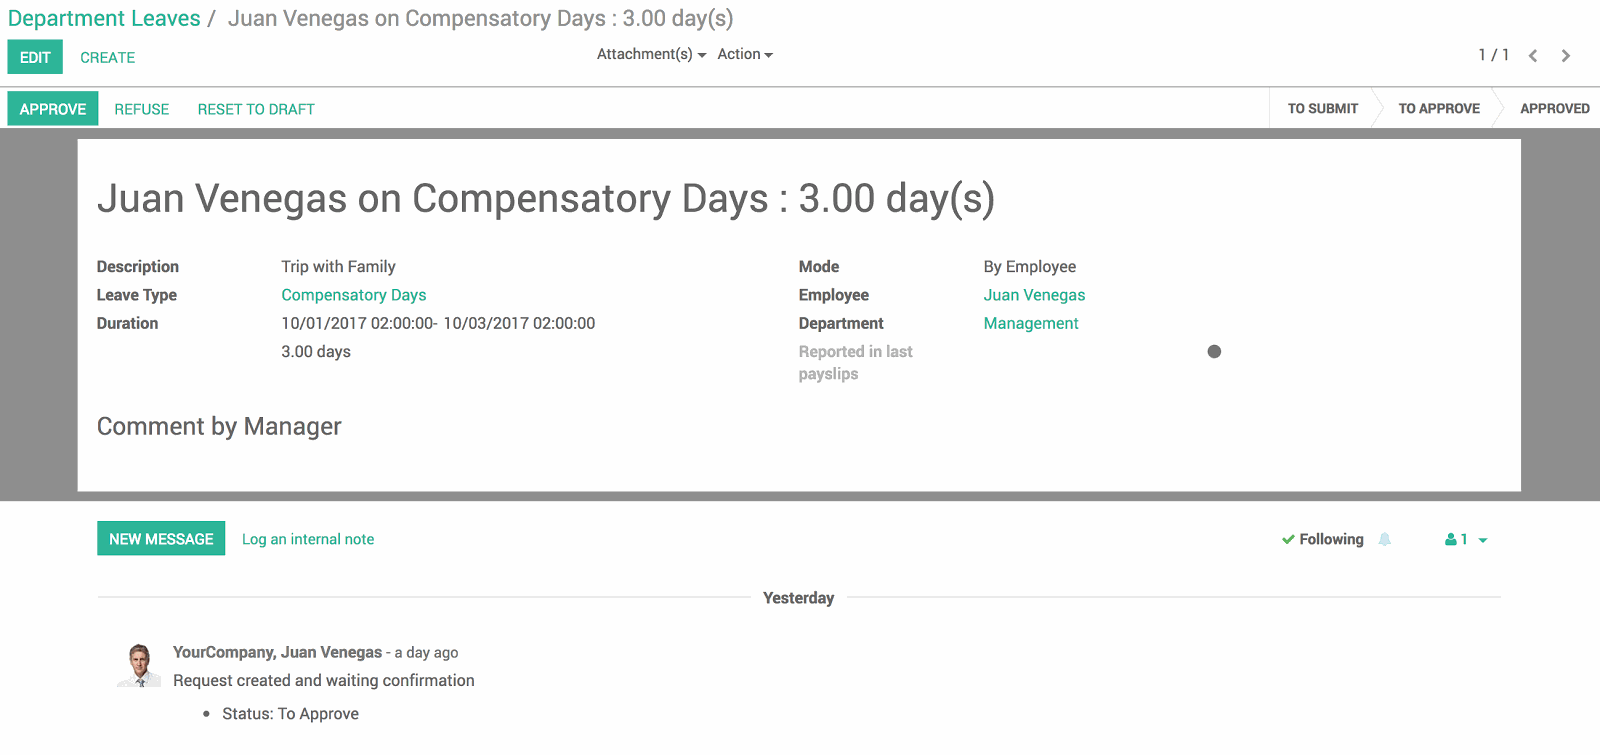Select the To Approve status stage
This screenshot has height=755, width=1600.
coord(1438,108)
